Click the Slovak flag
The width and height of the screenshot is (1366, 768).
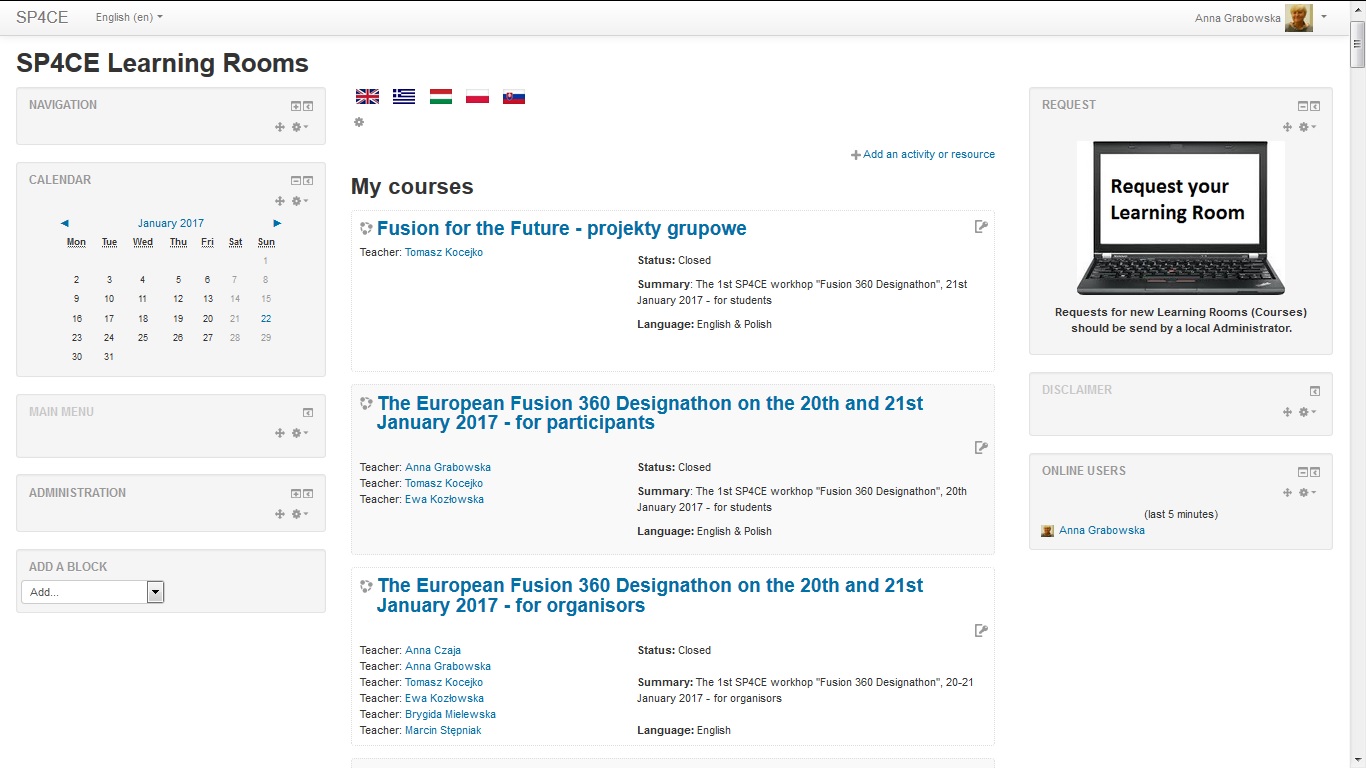[514, 97]
